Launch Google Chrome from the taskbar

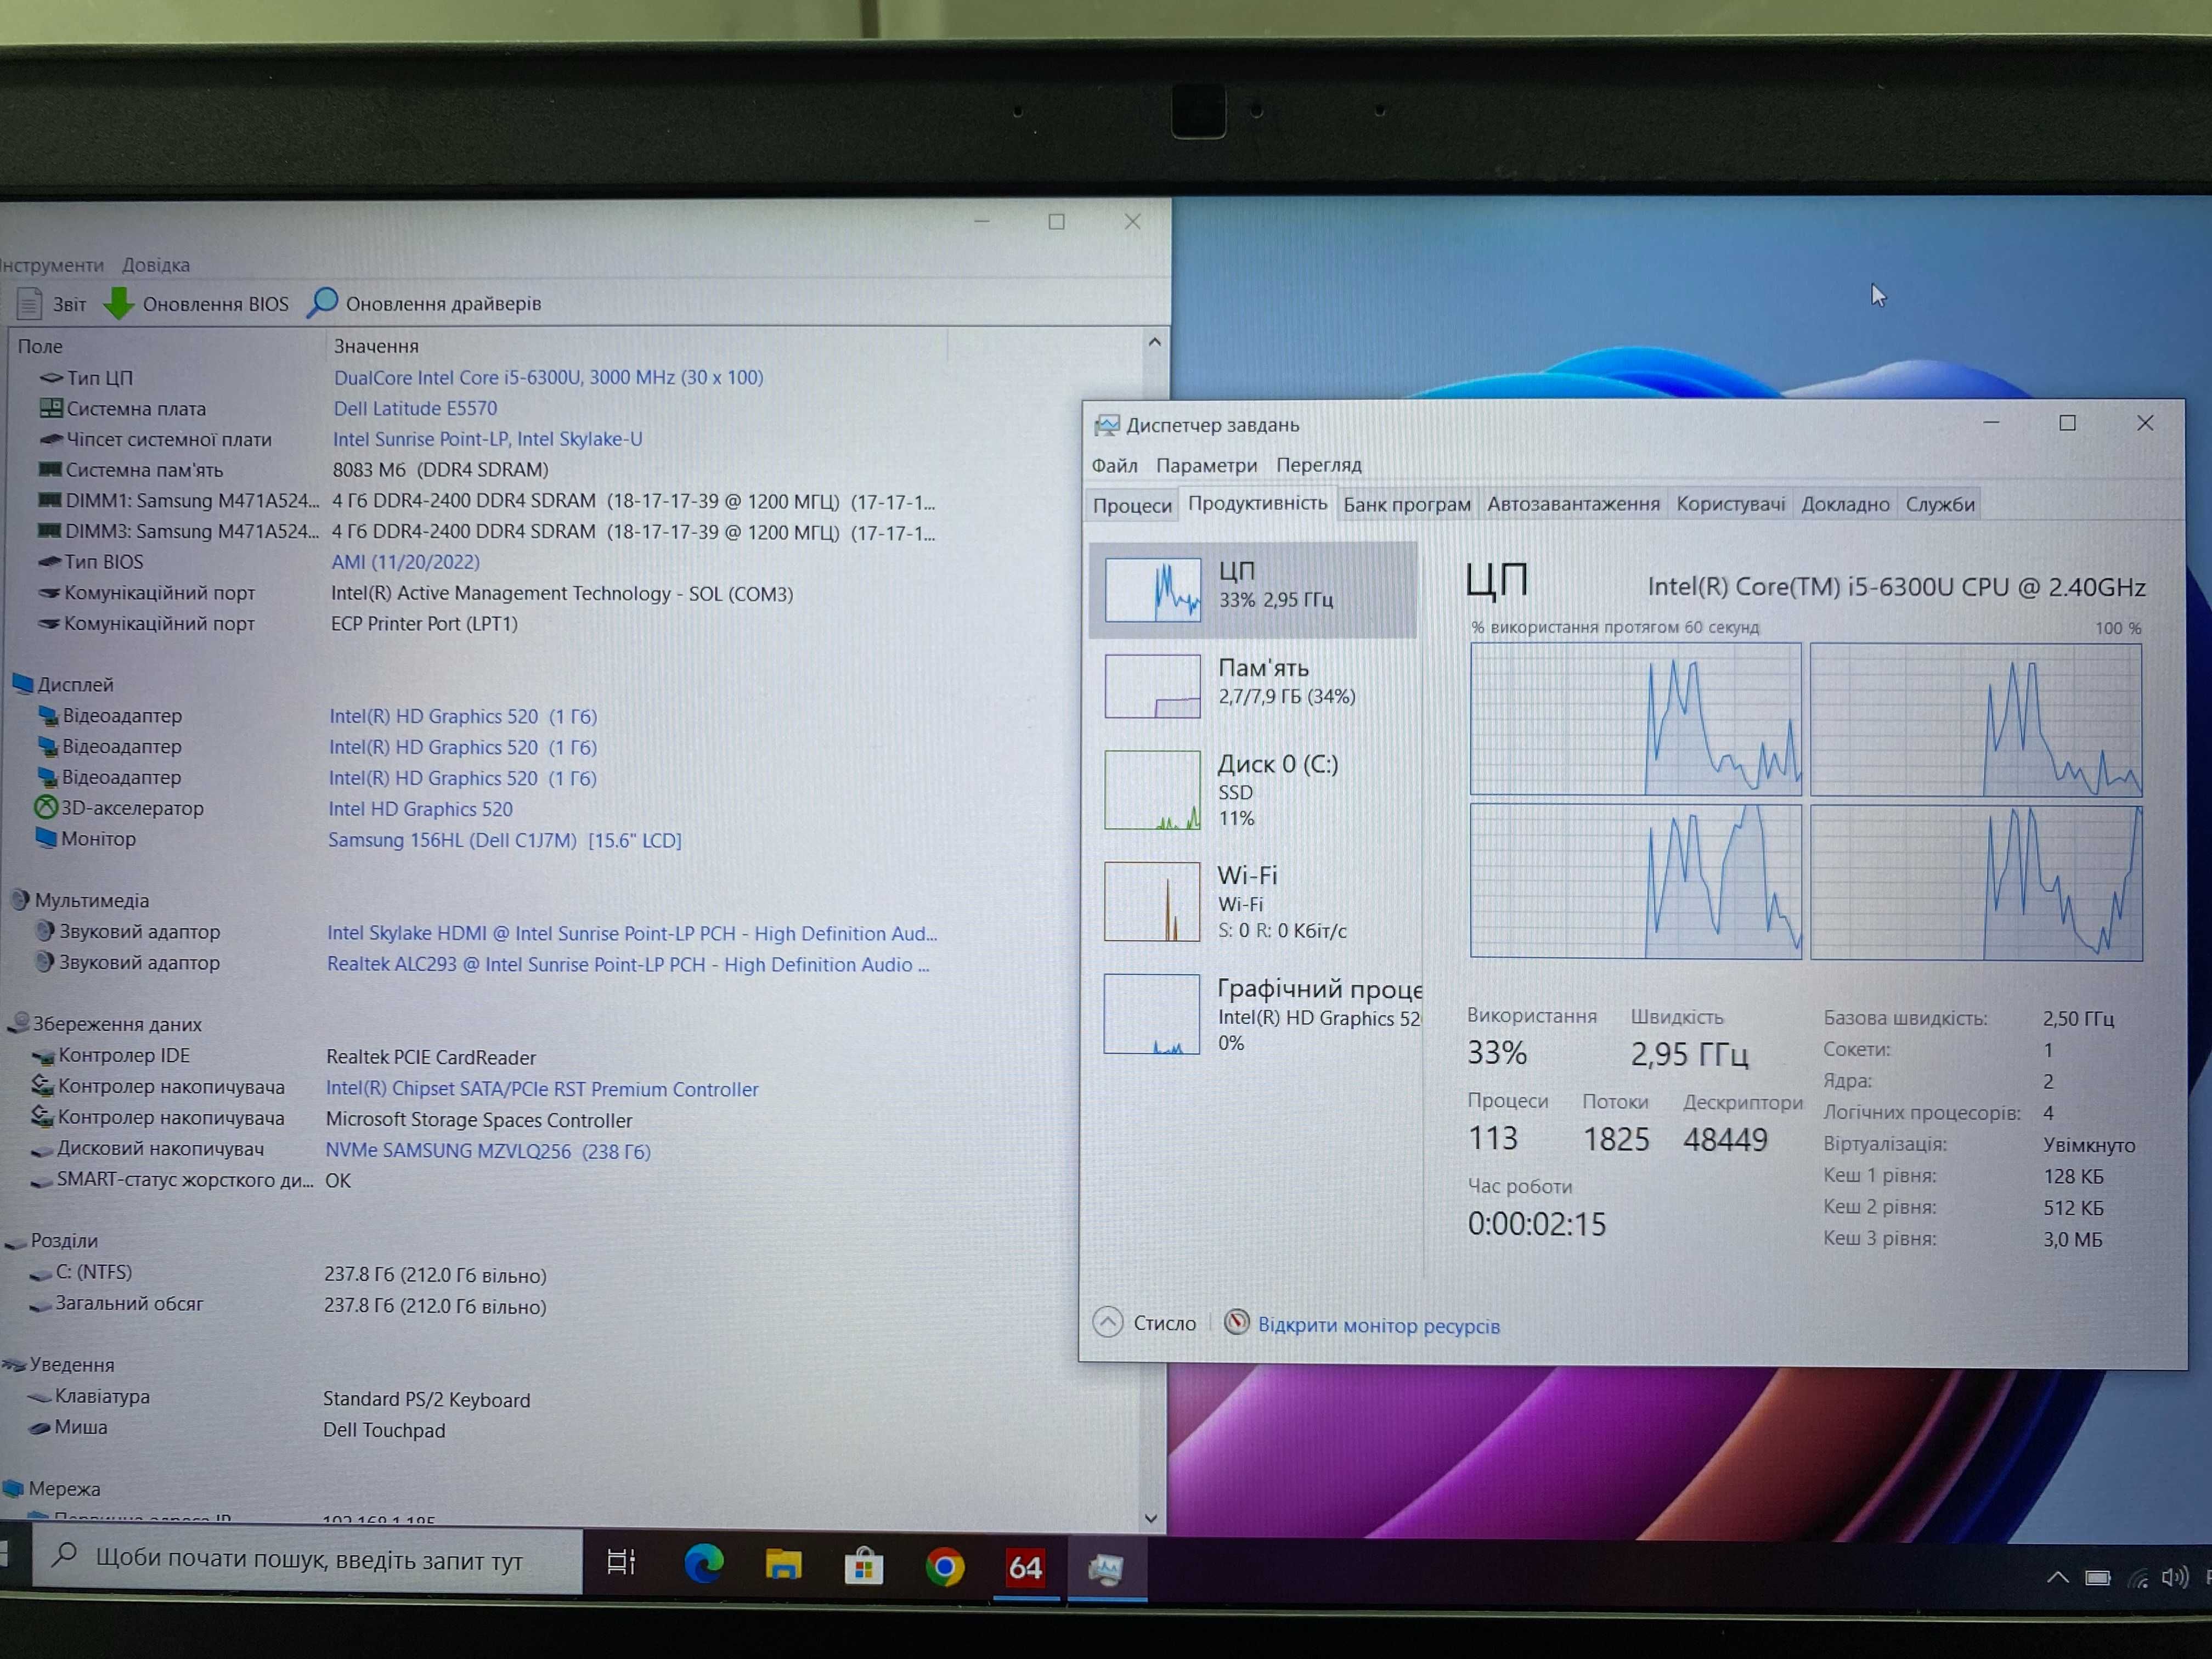pos(944,1567)
